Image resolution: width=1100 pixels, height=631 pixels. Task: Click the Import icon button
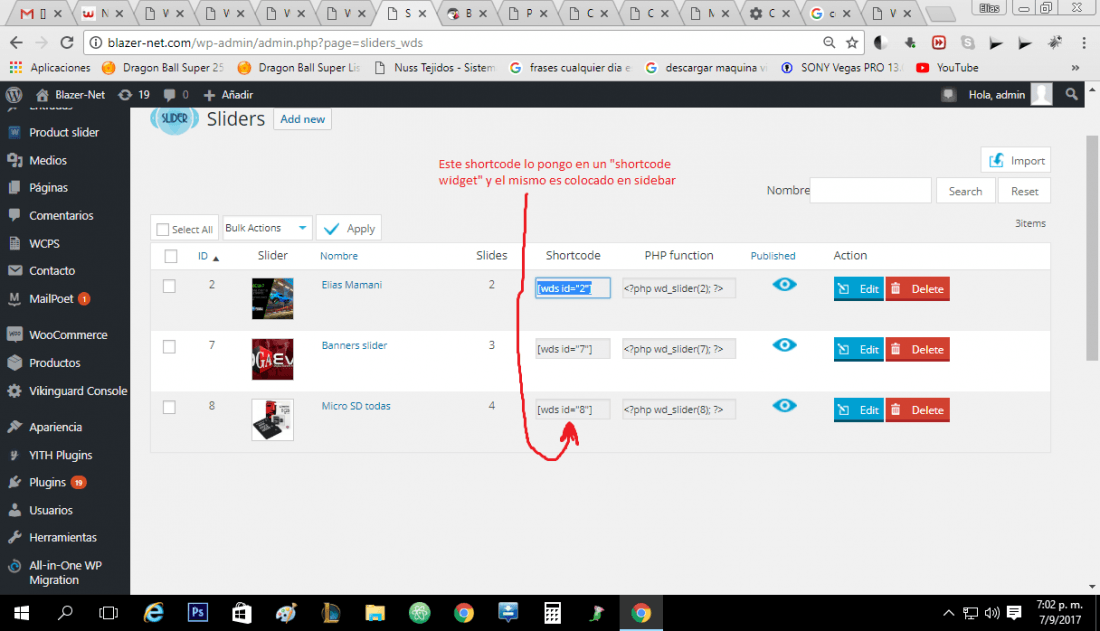[1017, 161]
